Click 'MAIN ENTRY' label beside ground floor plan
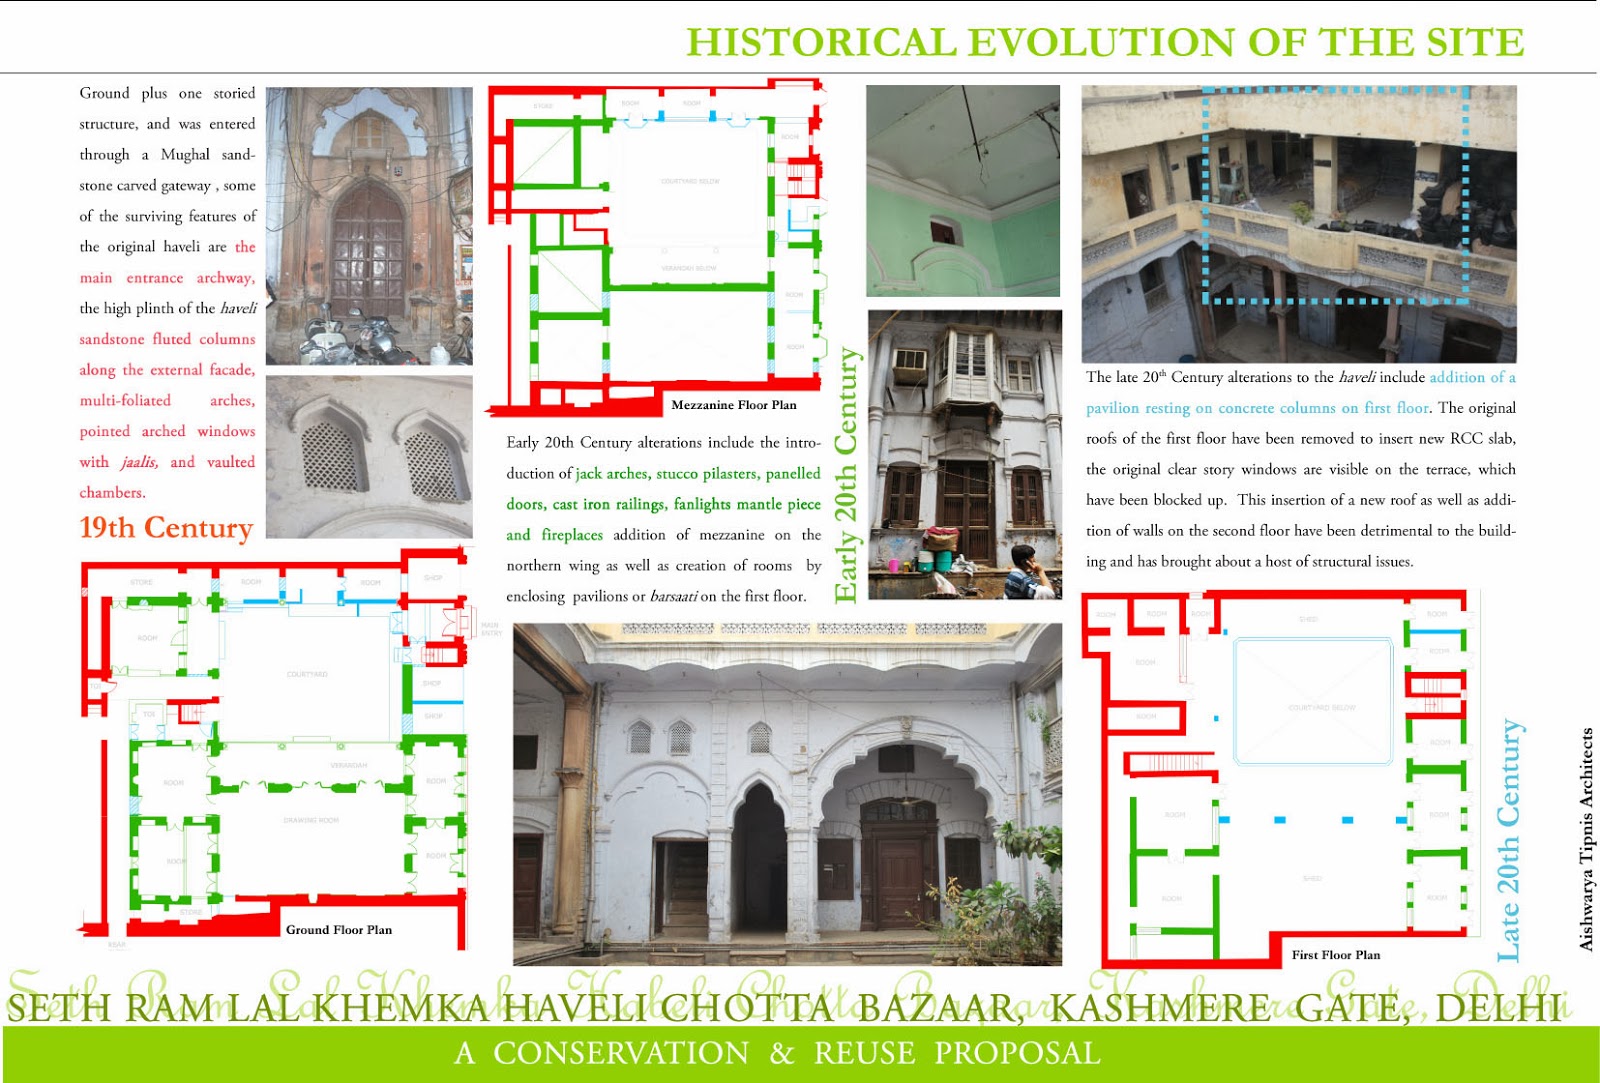This screenshot has width=1600, height=1083. 491,629
